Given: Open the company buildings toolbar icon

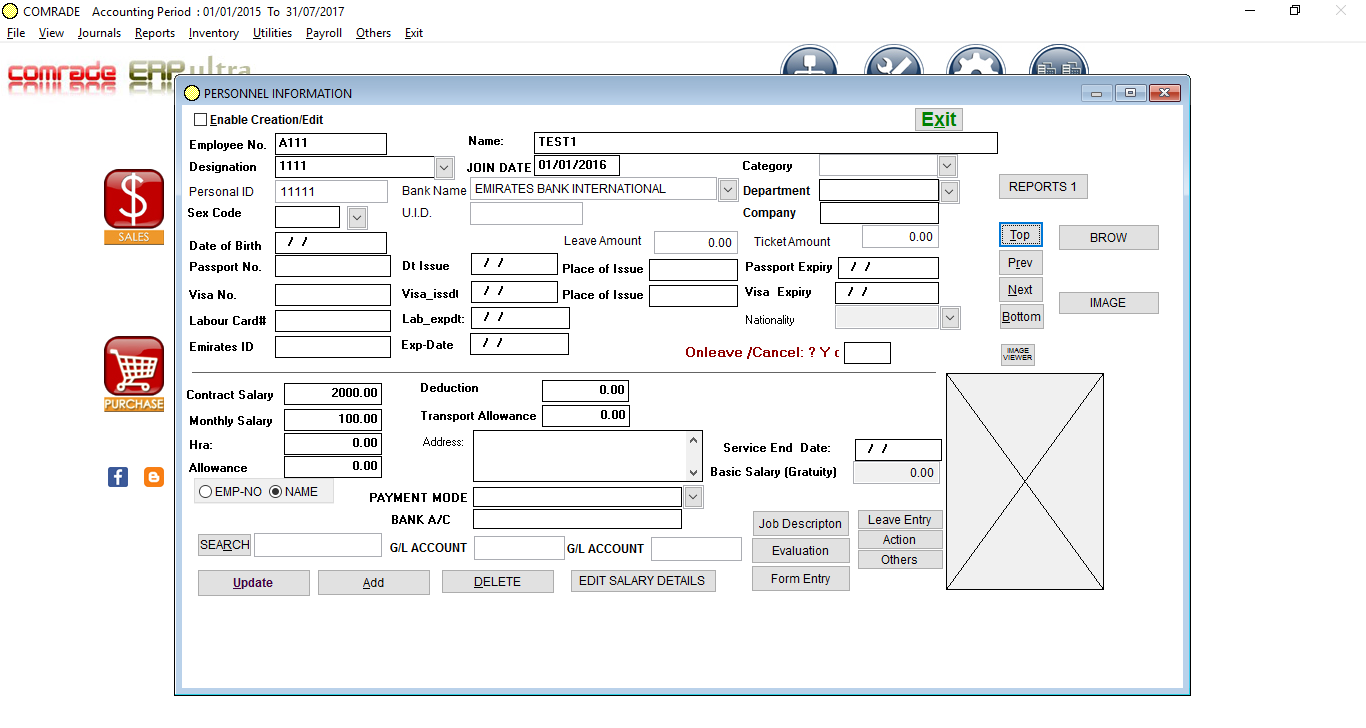Looking at the screenshot, I should click(1057, 68).
